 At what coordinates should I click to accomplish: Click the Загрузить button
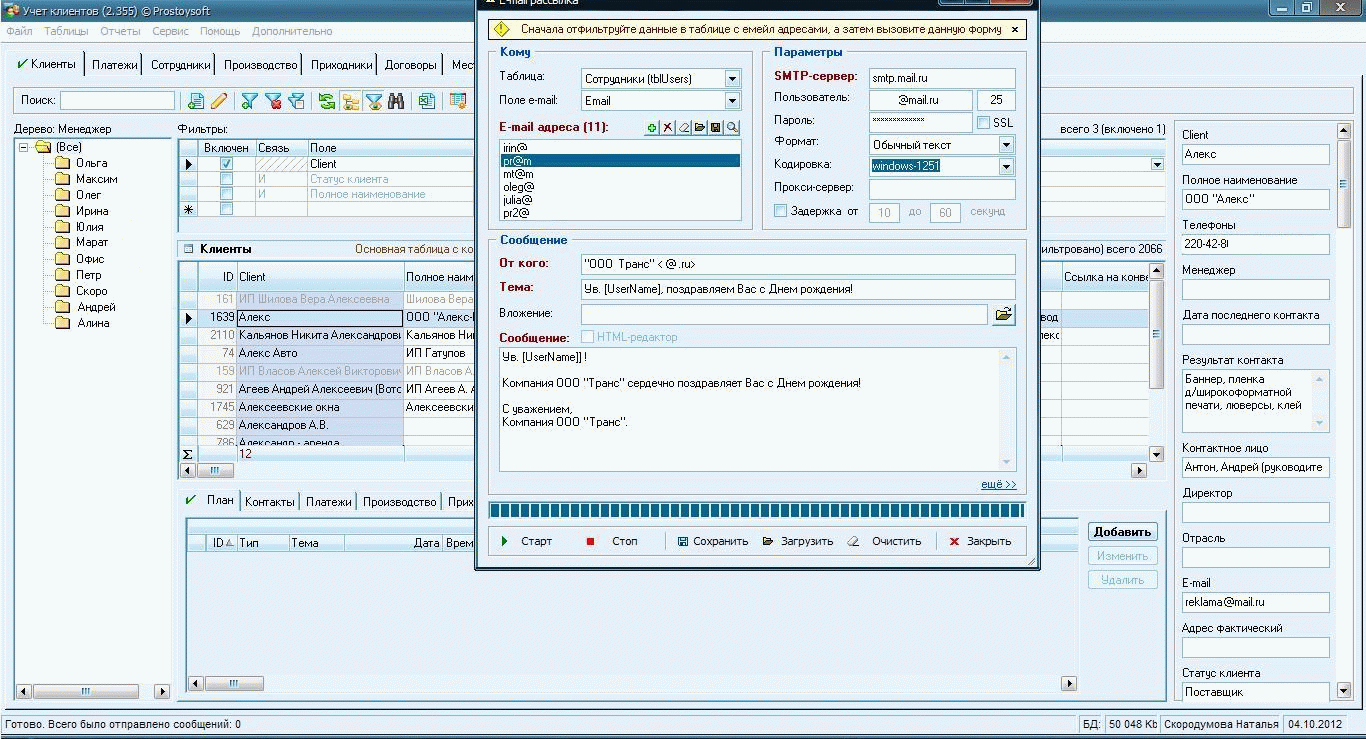click(x=797, y=541)
